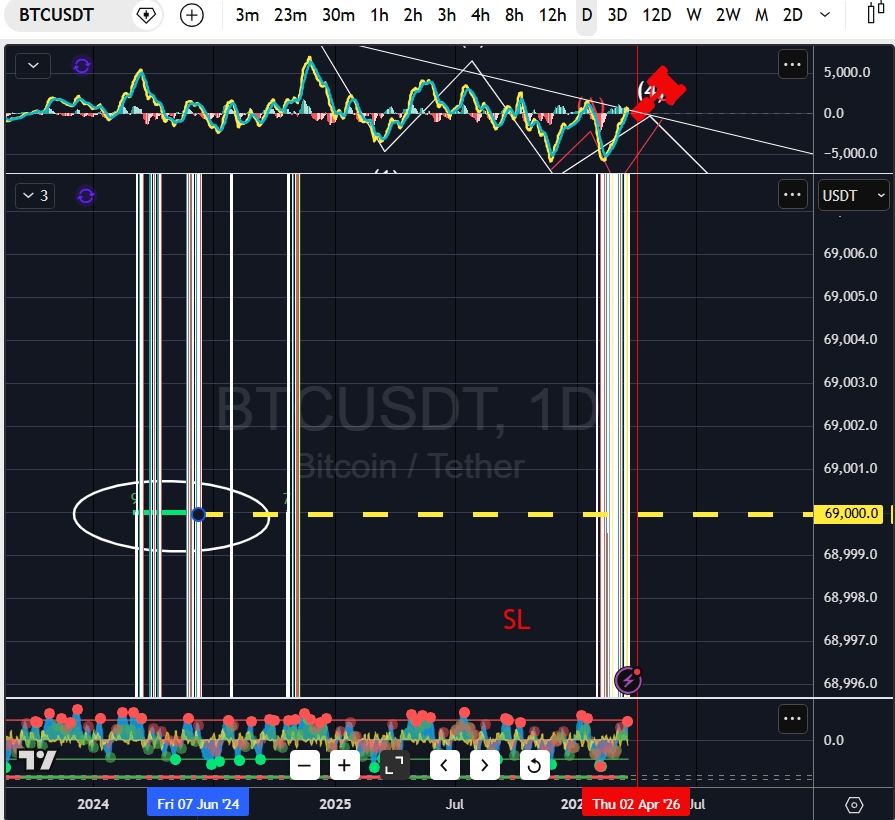Click the diamond icon beside BTCUSDT
The height and width of the screenshot is (820, 895).
[146, 15]
